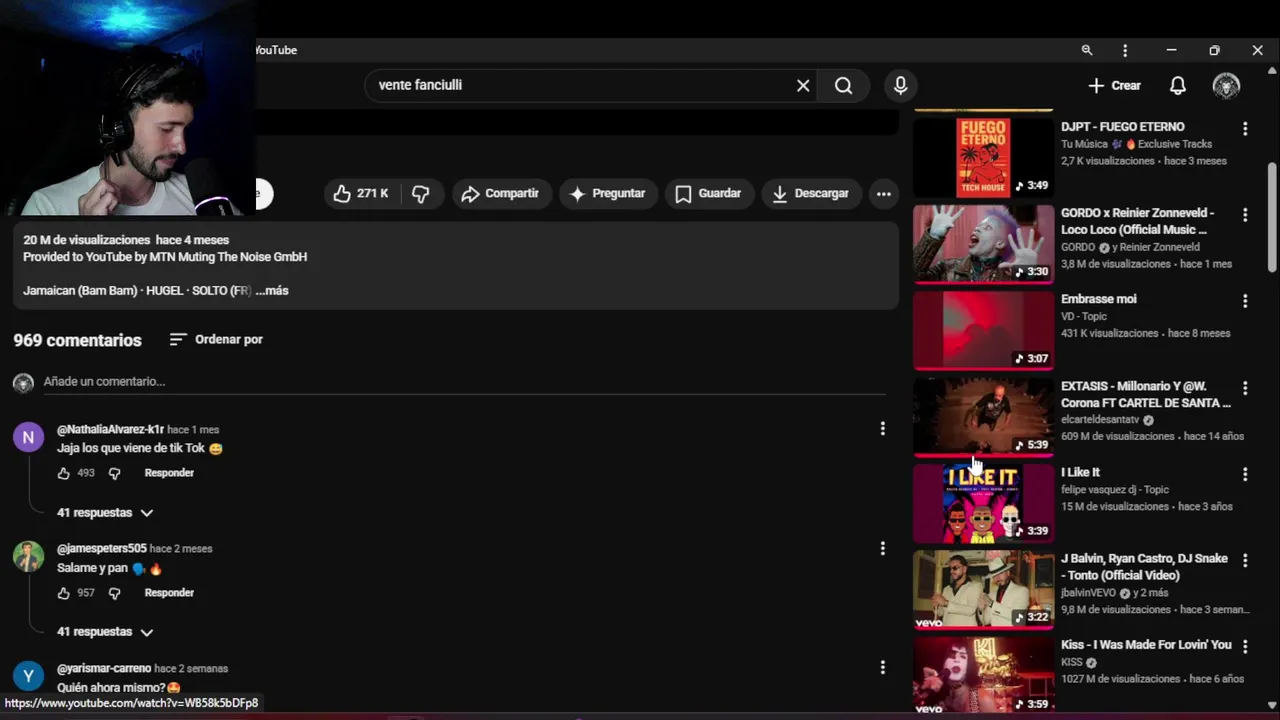Open options menu for yarismar-carreno comment
This screenshot has height=720, width=1280.
pyautogui.click(x=882, y=668)
